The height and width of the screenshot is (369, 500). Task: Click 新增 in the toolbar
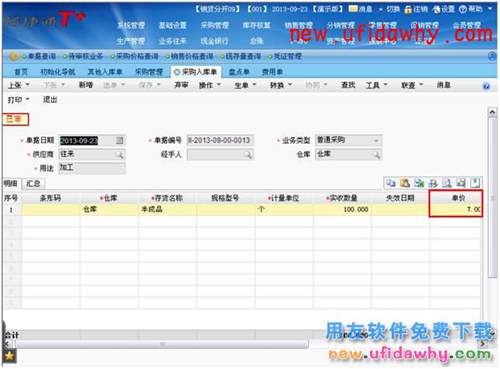tap(86, 85)
